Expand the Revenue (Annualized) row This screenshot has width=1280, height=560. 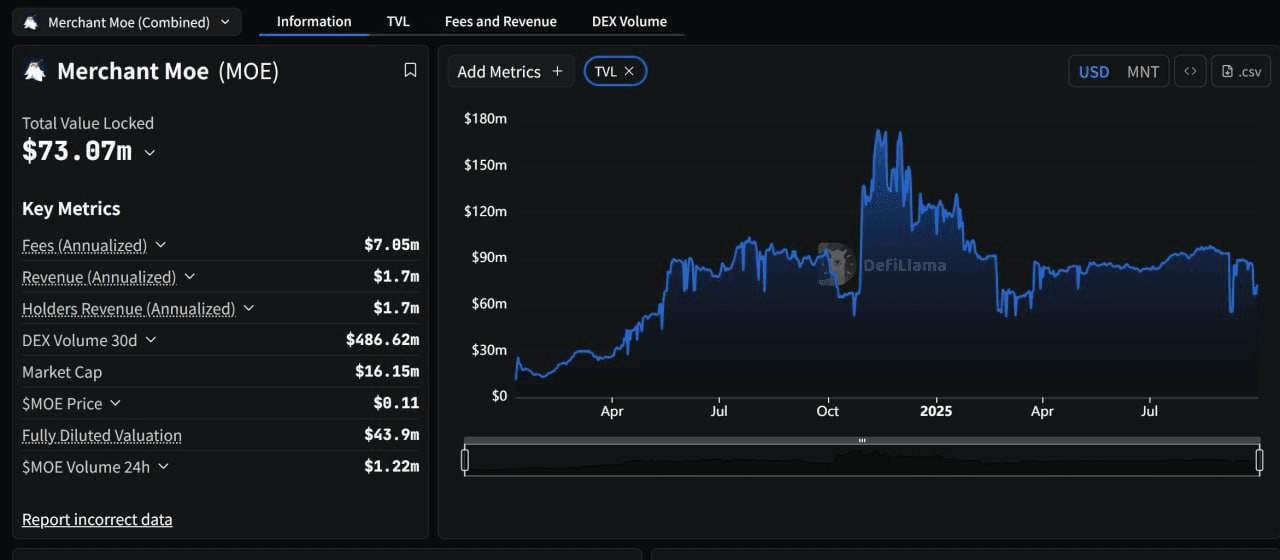[190, 277]
